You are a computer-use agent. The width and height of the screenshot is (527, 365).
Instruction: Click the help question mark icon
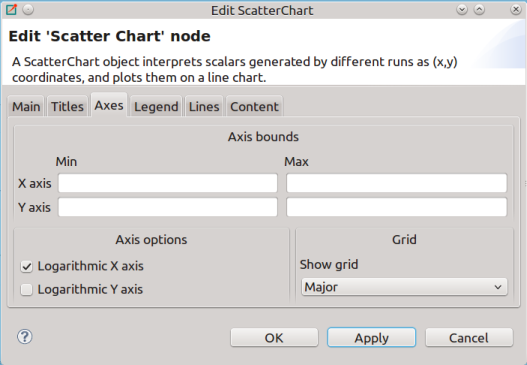pos(25,336)
